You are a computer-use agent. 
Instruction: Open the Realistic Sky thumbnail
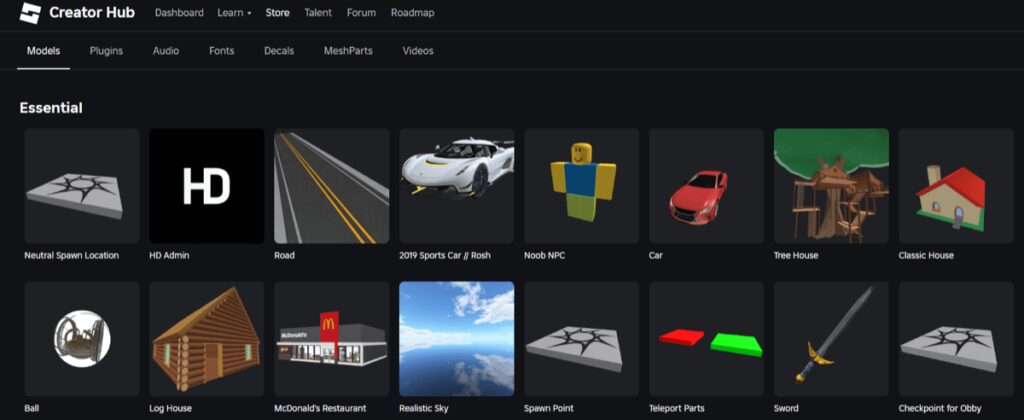tap(456, 339)
